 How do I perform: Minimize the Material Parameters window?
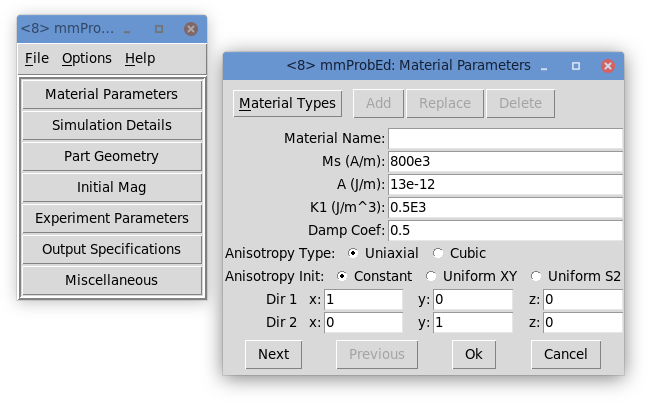(544, 66)
